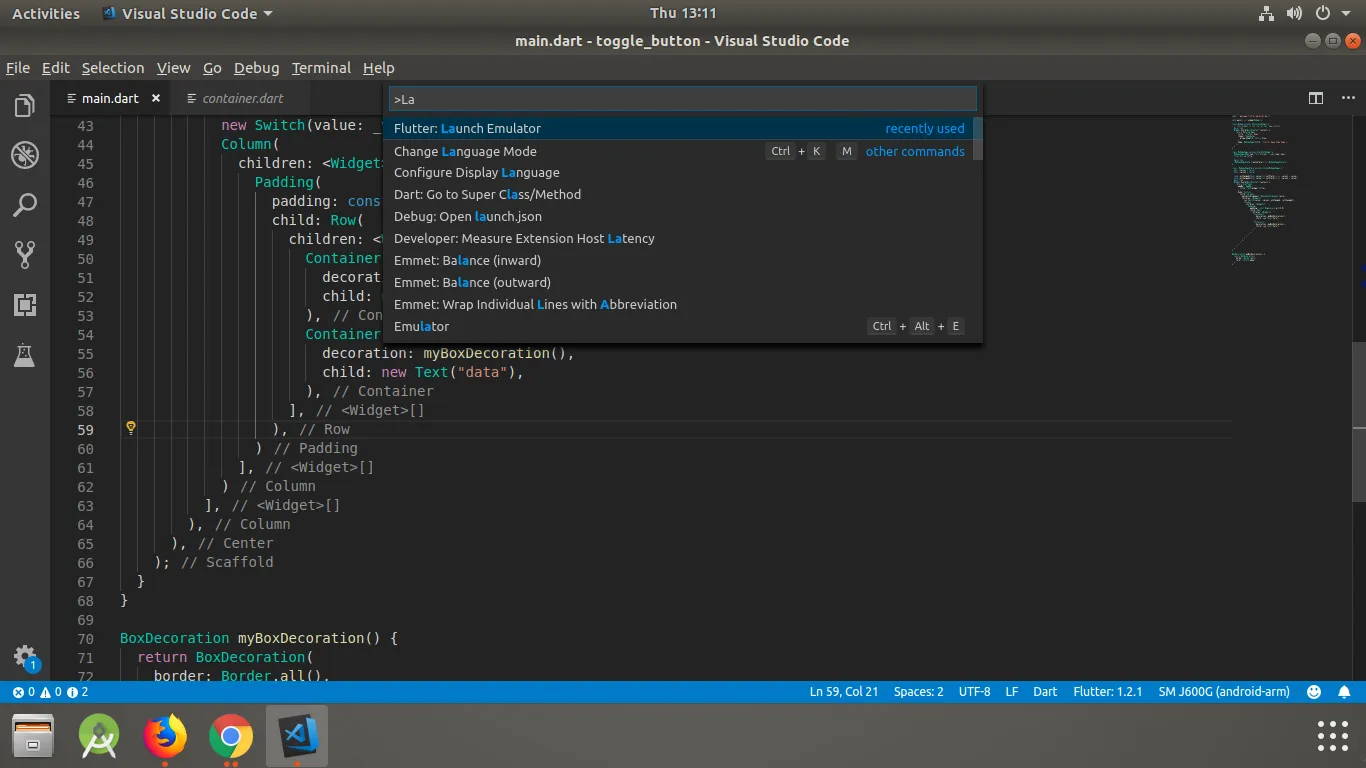The width and height of the screenshot is (1366, 768).
Task: Select Emmet: Wrap Individual Lines with Abbreviation
Action: tap(679, 304)
